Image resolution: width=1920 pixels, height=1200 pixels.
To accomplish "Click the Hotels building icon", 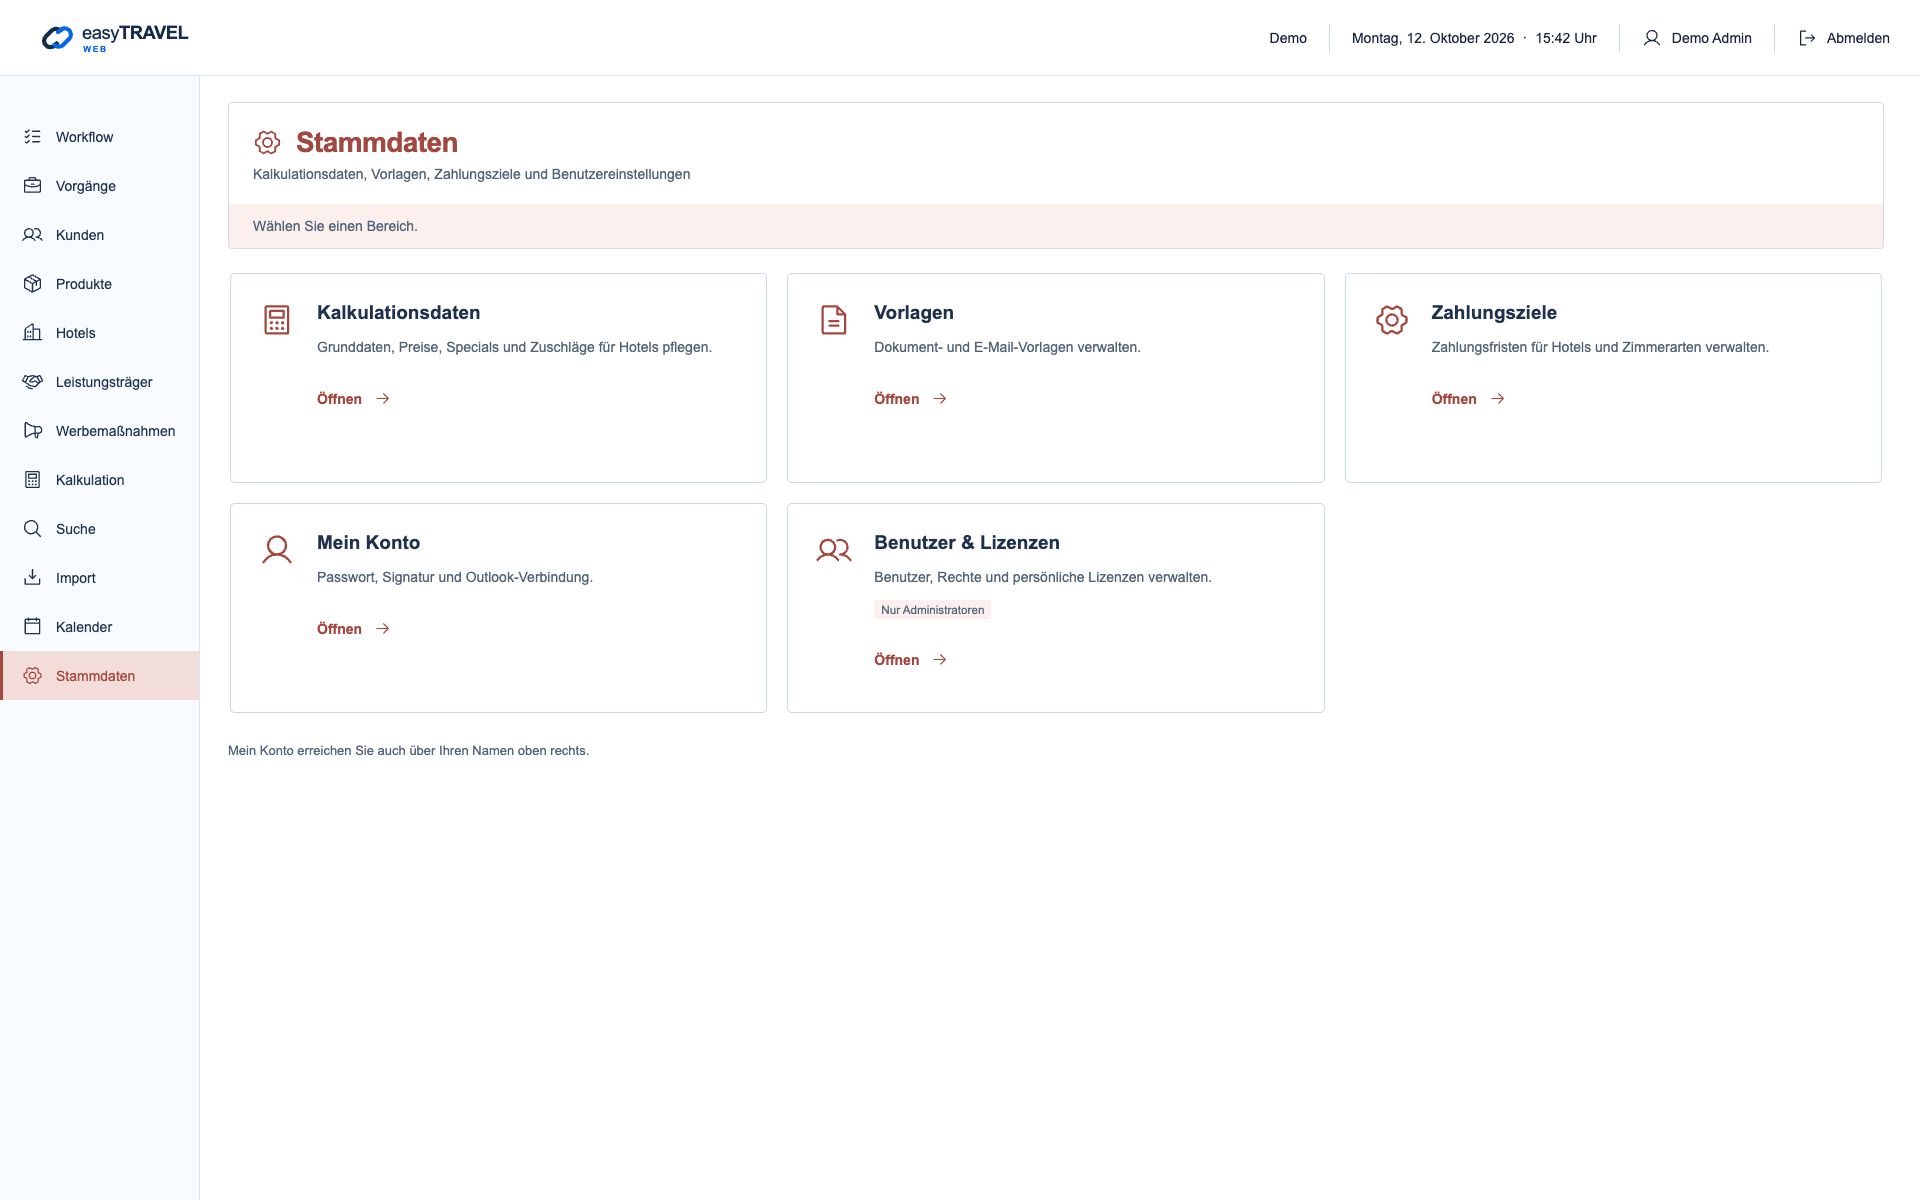I will click(33, 333).
